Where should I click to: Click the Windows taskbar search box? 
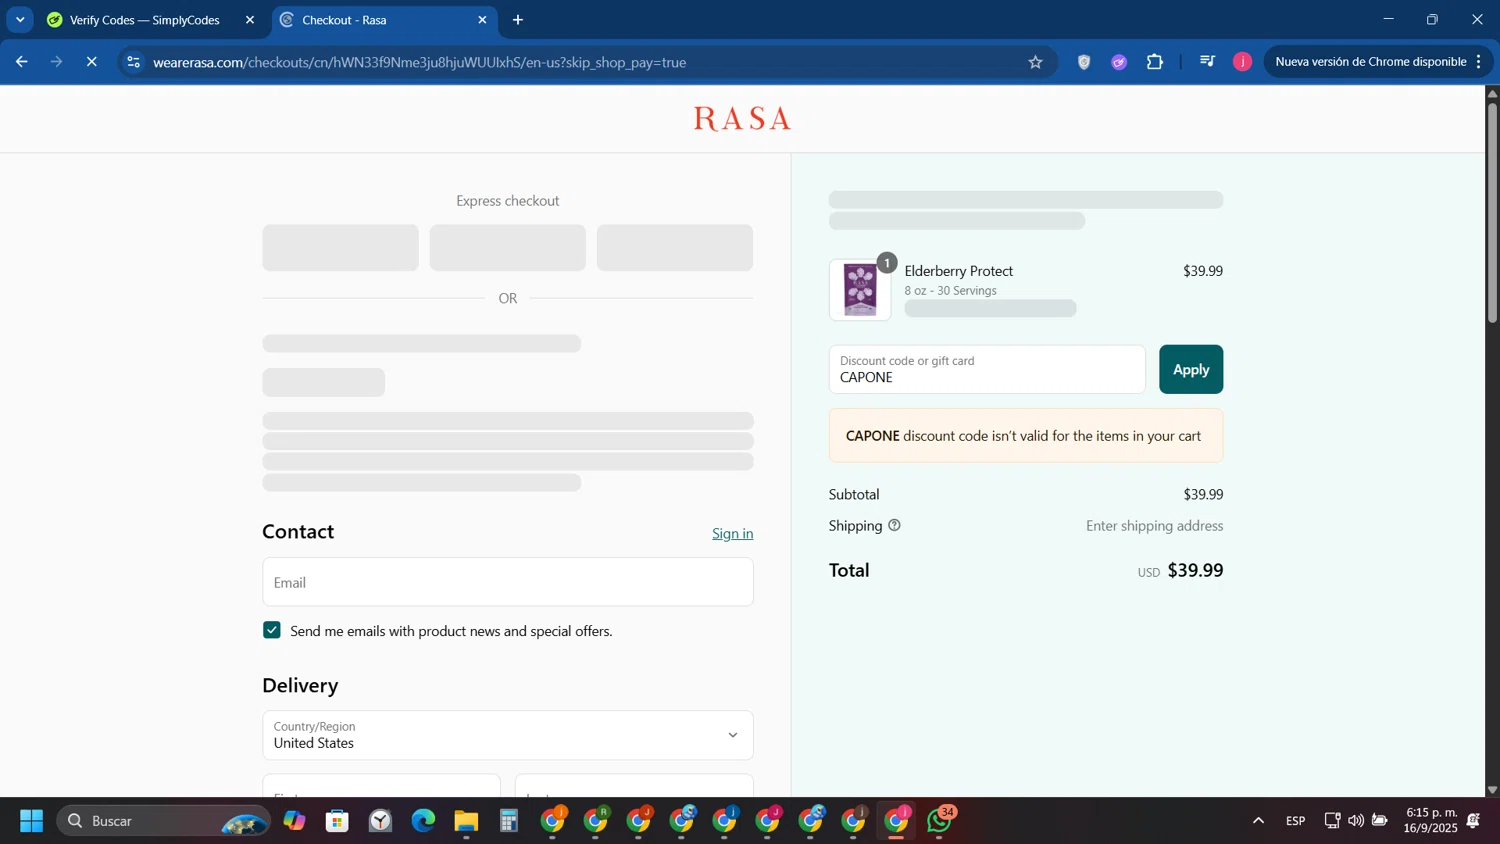(163, 821)
